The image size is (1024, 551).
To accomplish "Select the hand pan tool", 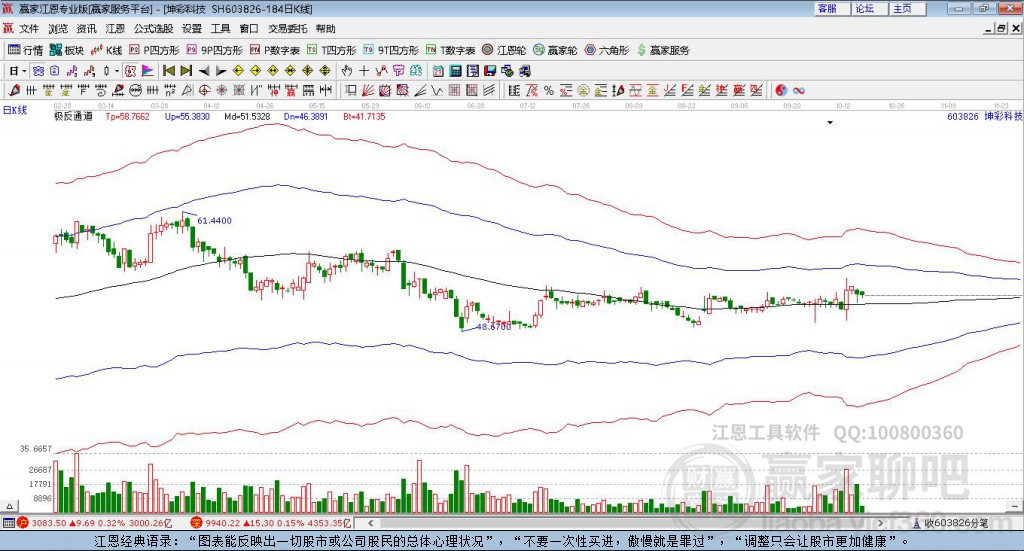I will tap(347, 71).
